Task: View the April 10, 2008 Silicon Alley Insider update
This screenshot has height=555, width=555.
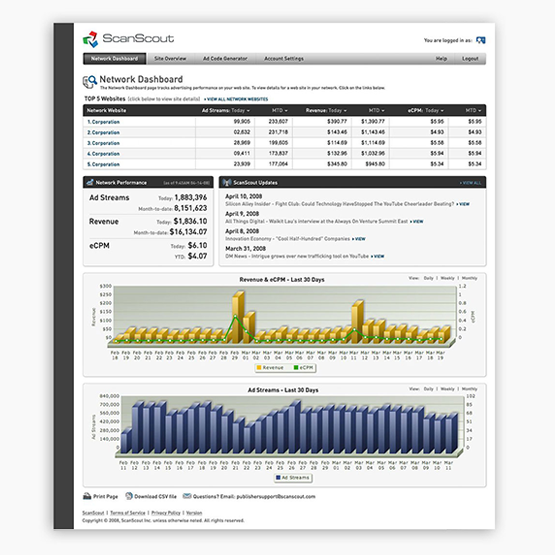Action: click(x=463, y=204)
